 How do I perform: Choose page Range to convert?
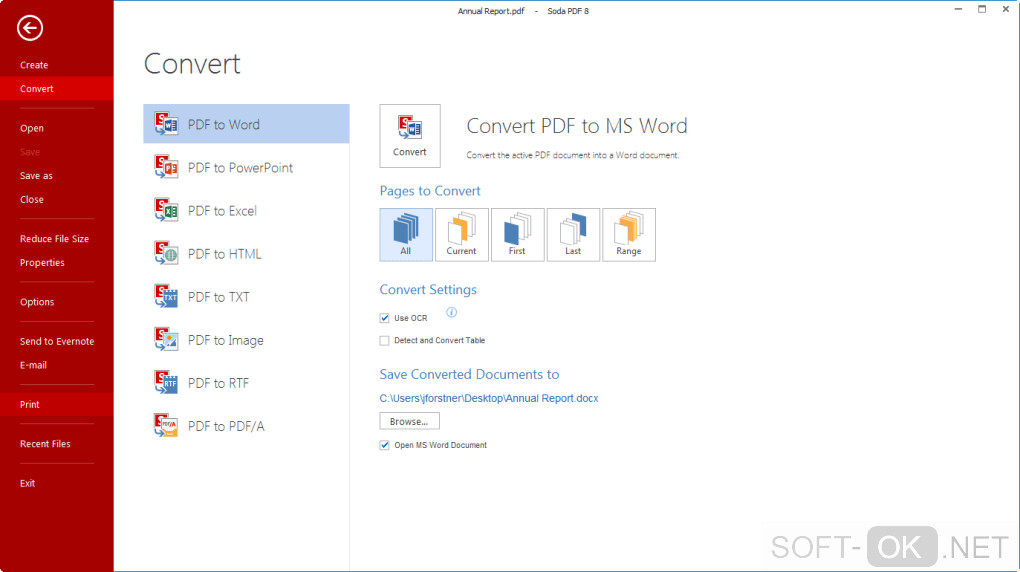click(x=629, y=235)
